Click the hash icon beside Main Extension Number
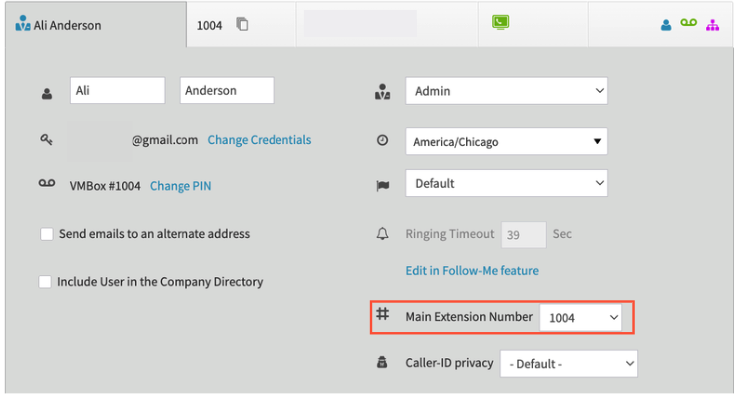Image resolution: width=741 pixels, height=396 pixels. coord(382,314)
